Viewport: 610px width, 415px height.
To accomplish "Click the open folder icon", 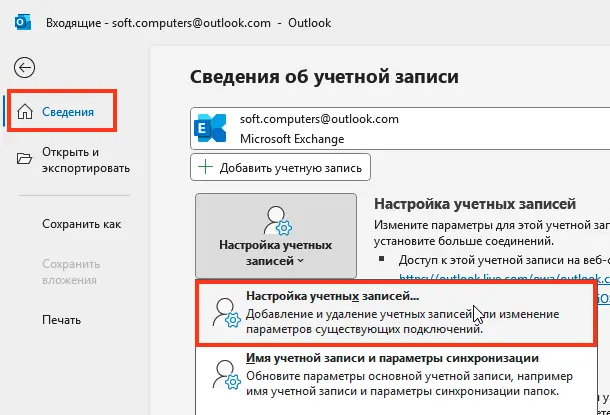I will (x=24, y=159).
